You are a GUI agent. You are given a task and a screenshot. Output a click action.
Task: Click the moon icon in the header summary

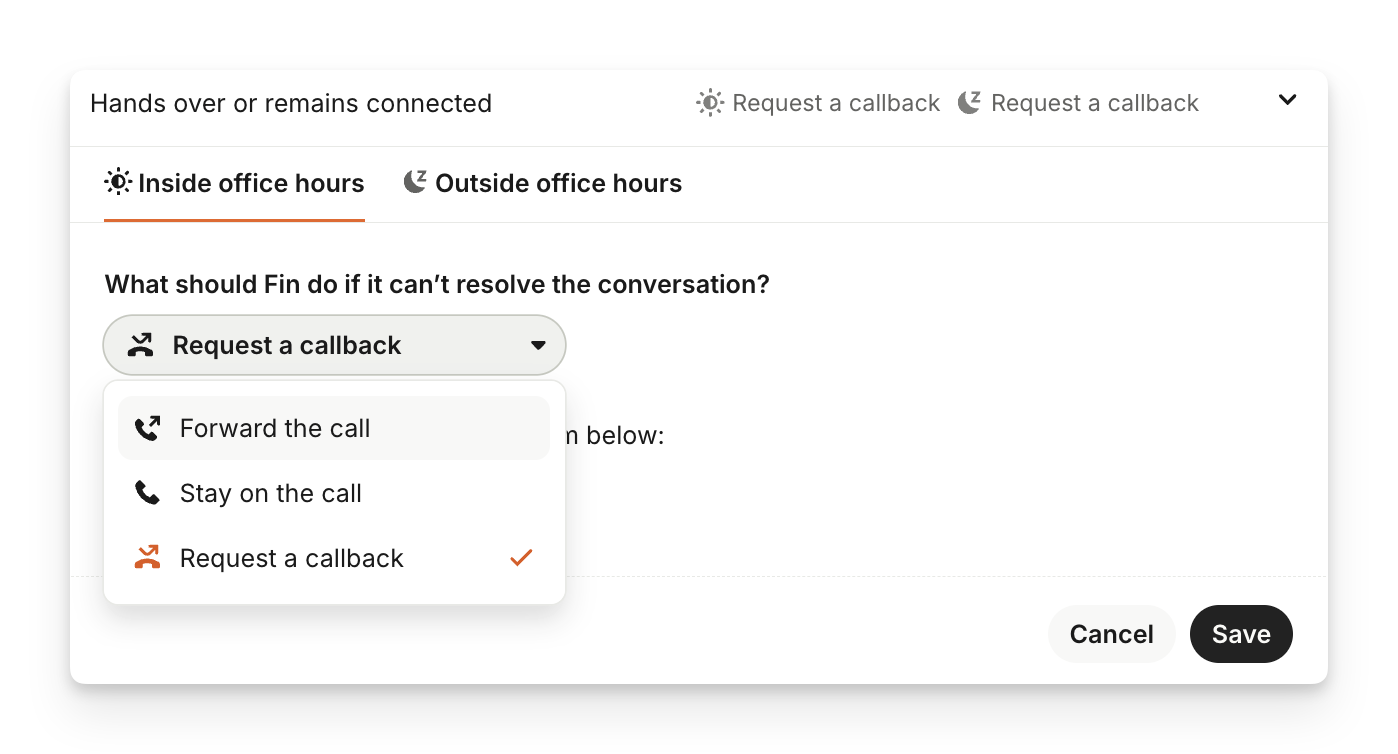(x=969, y=102)
